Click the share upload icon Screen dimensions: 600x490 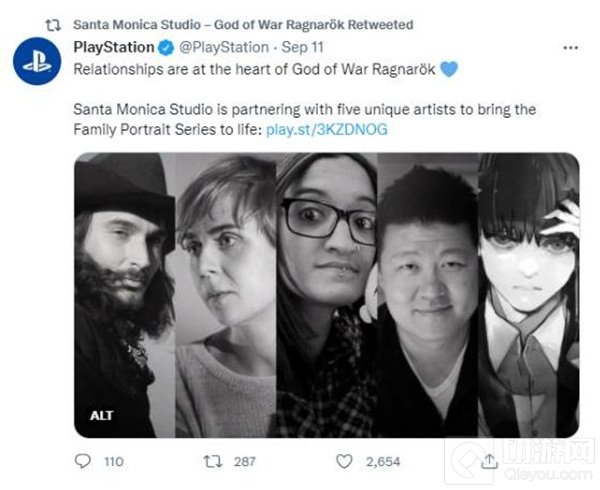(x=490, y=462)
